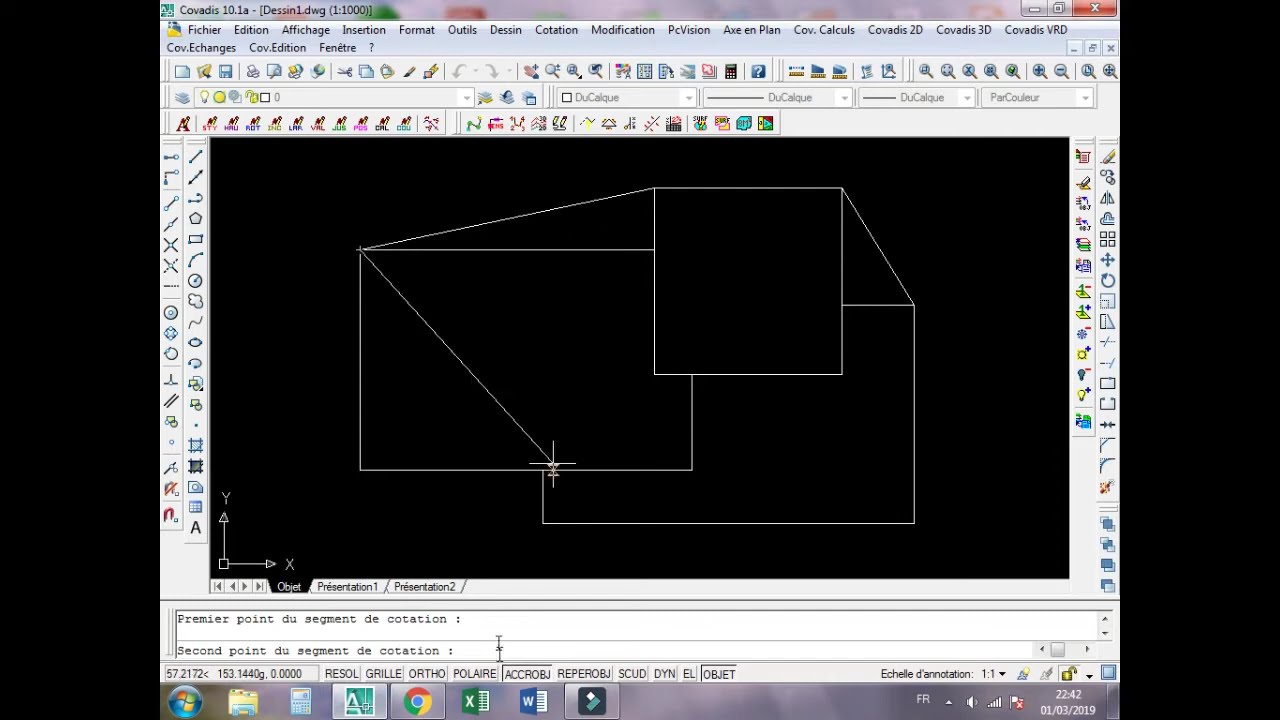Click the Zoom Out minus magnifier icon
1280x720 pixels.
click(1061, 71)
